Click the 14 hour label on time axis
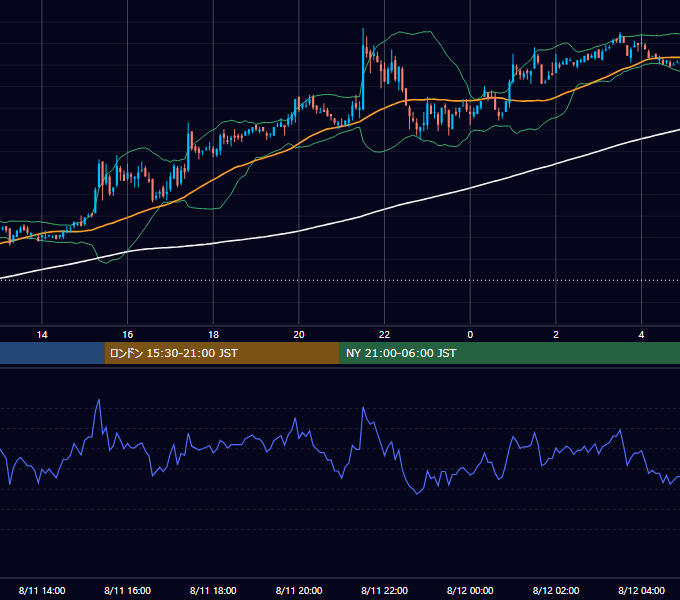 click(42, 335)
